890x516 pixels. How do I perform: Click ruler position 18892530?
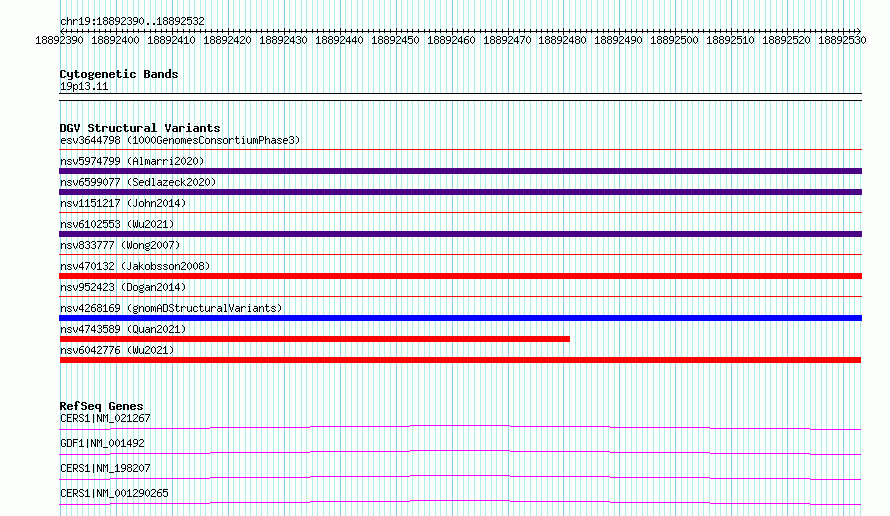pos(842,40)
